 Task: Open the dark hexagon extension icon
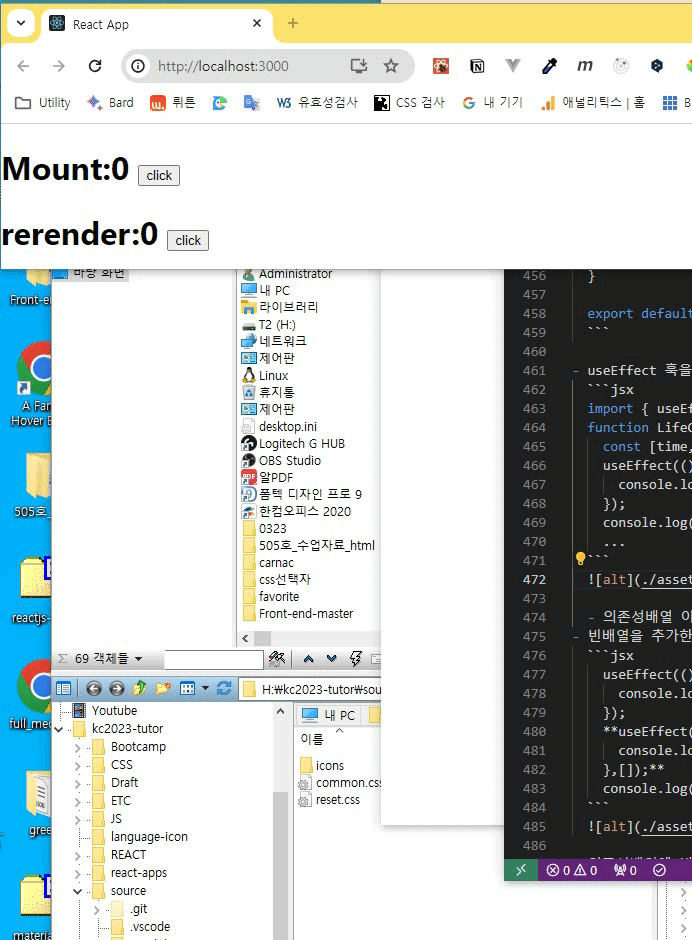click(x=657, y=66)
